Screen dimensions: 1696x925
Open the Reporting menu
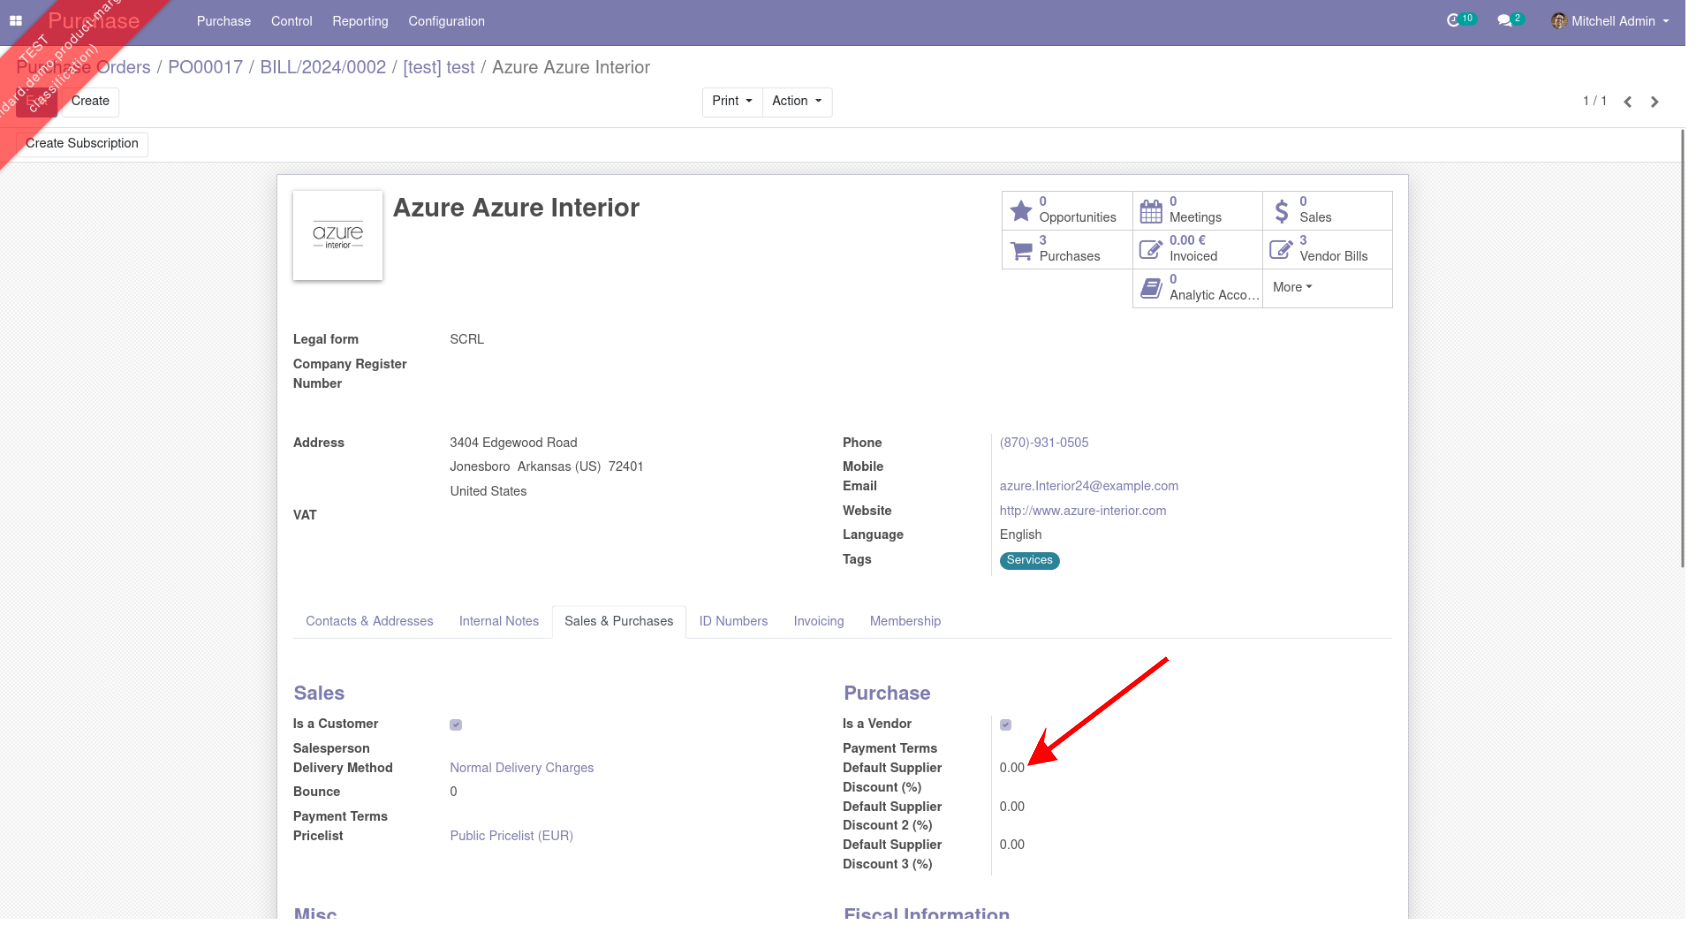point(360,21)
